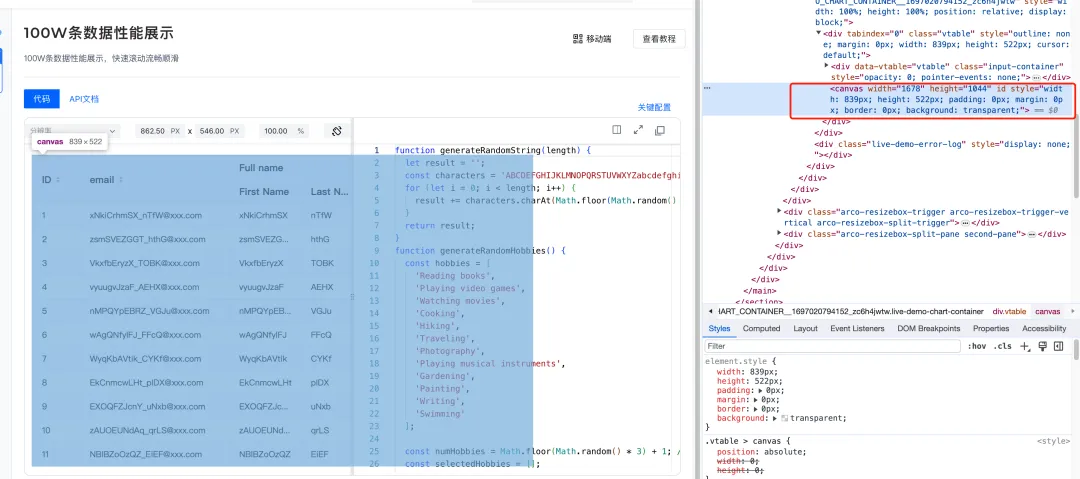
Task: Sort the ID column in the table
Action: click(61, 180)
